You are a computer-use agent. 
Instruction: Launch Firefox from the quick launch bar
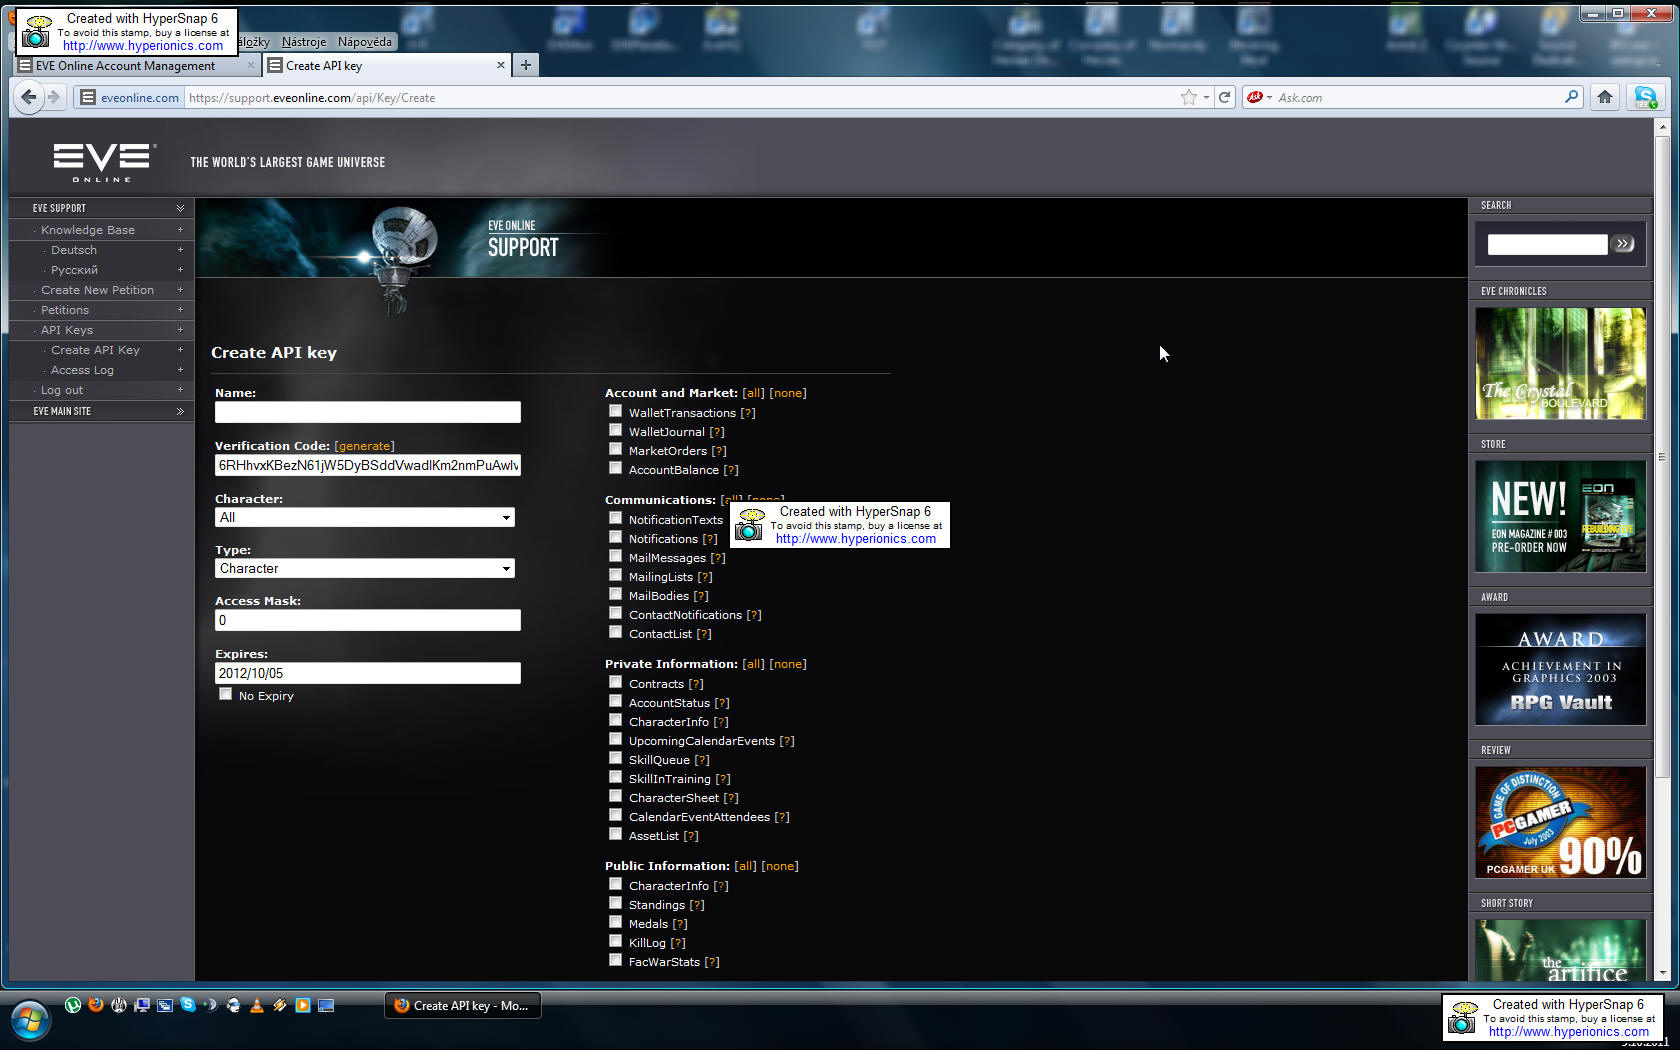pyautogui.click(x=96, y=1005)
